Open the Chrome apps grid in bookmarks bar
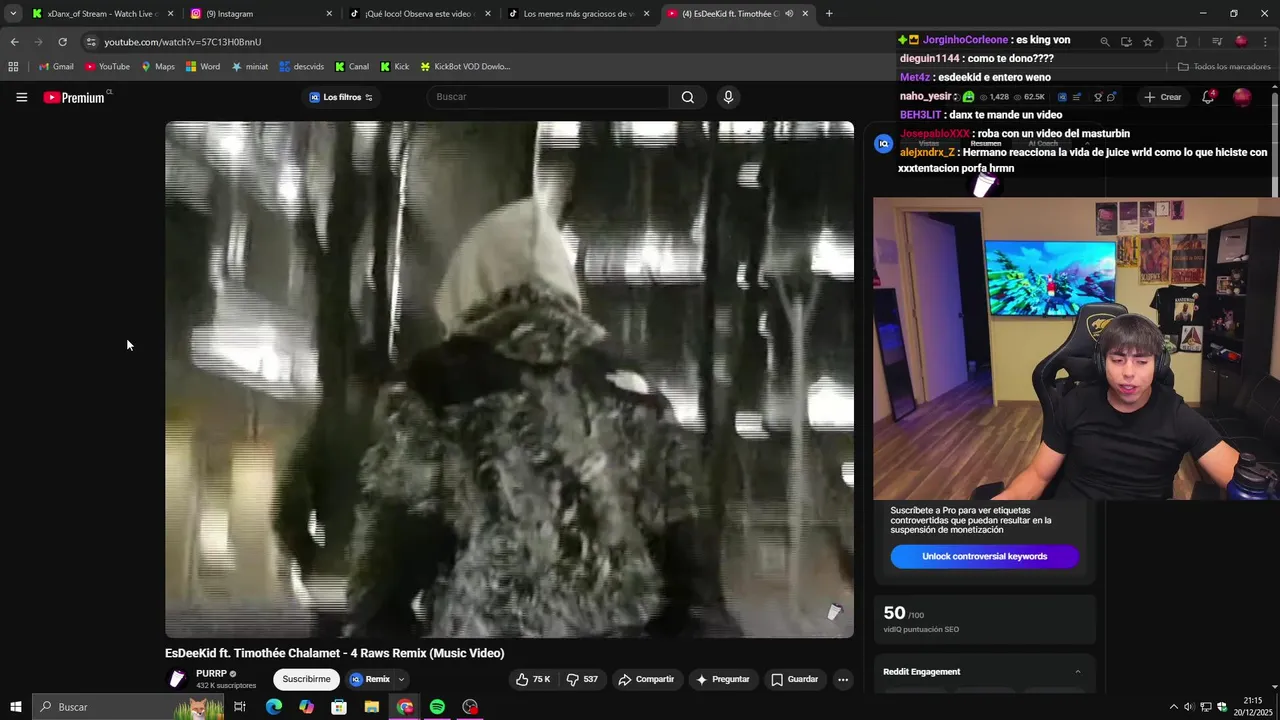Screen dimensions: 1280x720 point(13,67)
